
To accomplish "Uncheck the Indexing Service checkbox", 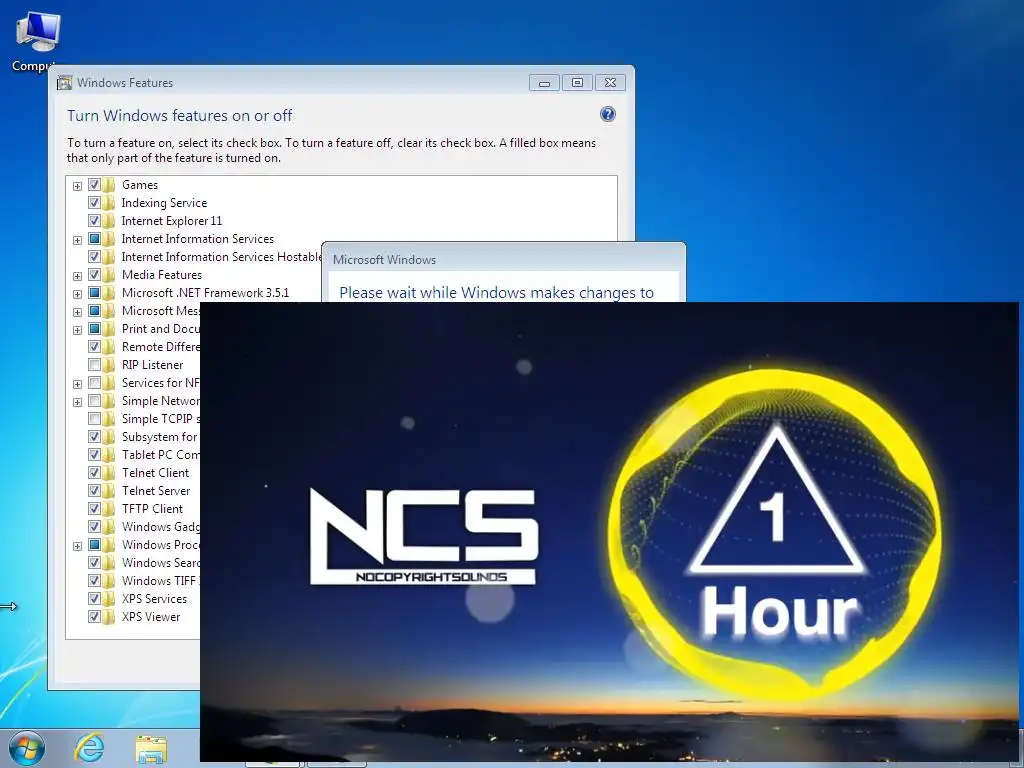I will pos(94,202).
